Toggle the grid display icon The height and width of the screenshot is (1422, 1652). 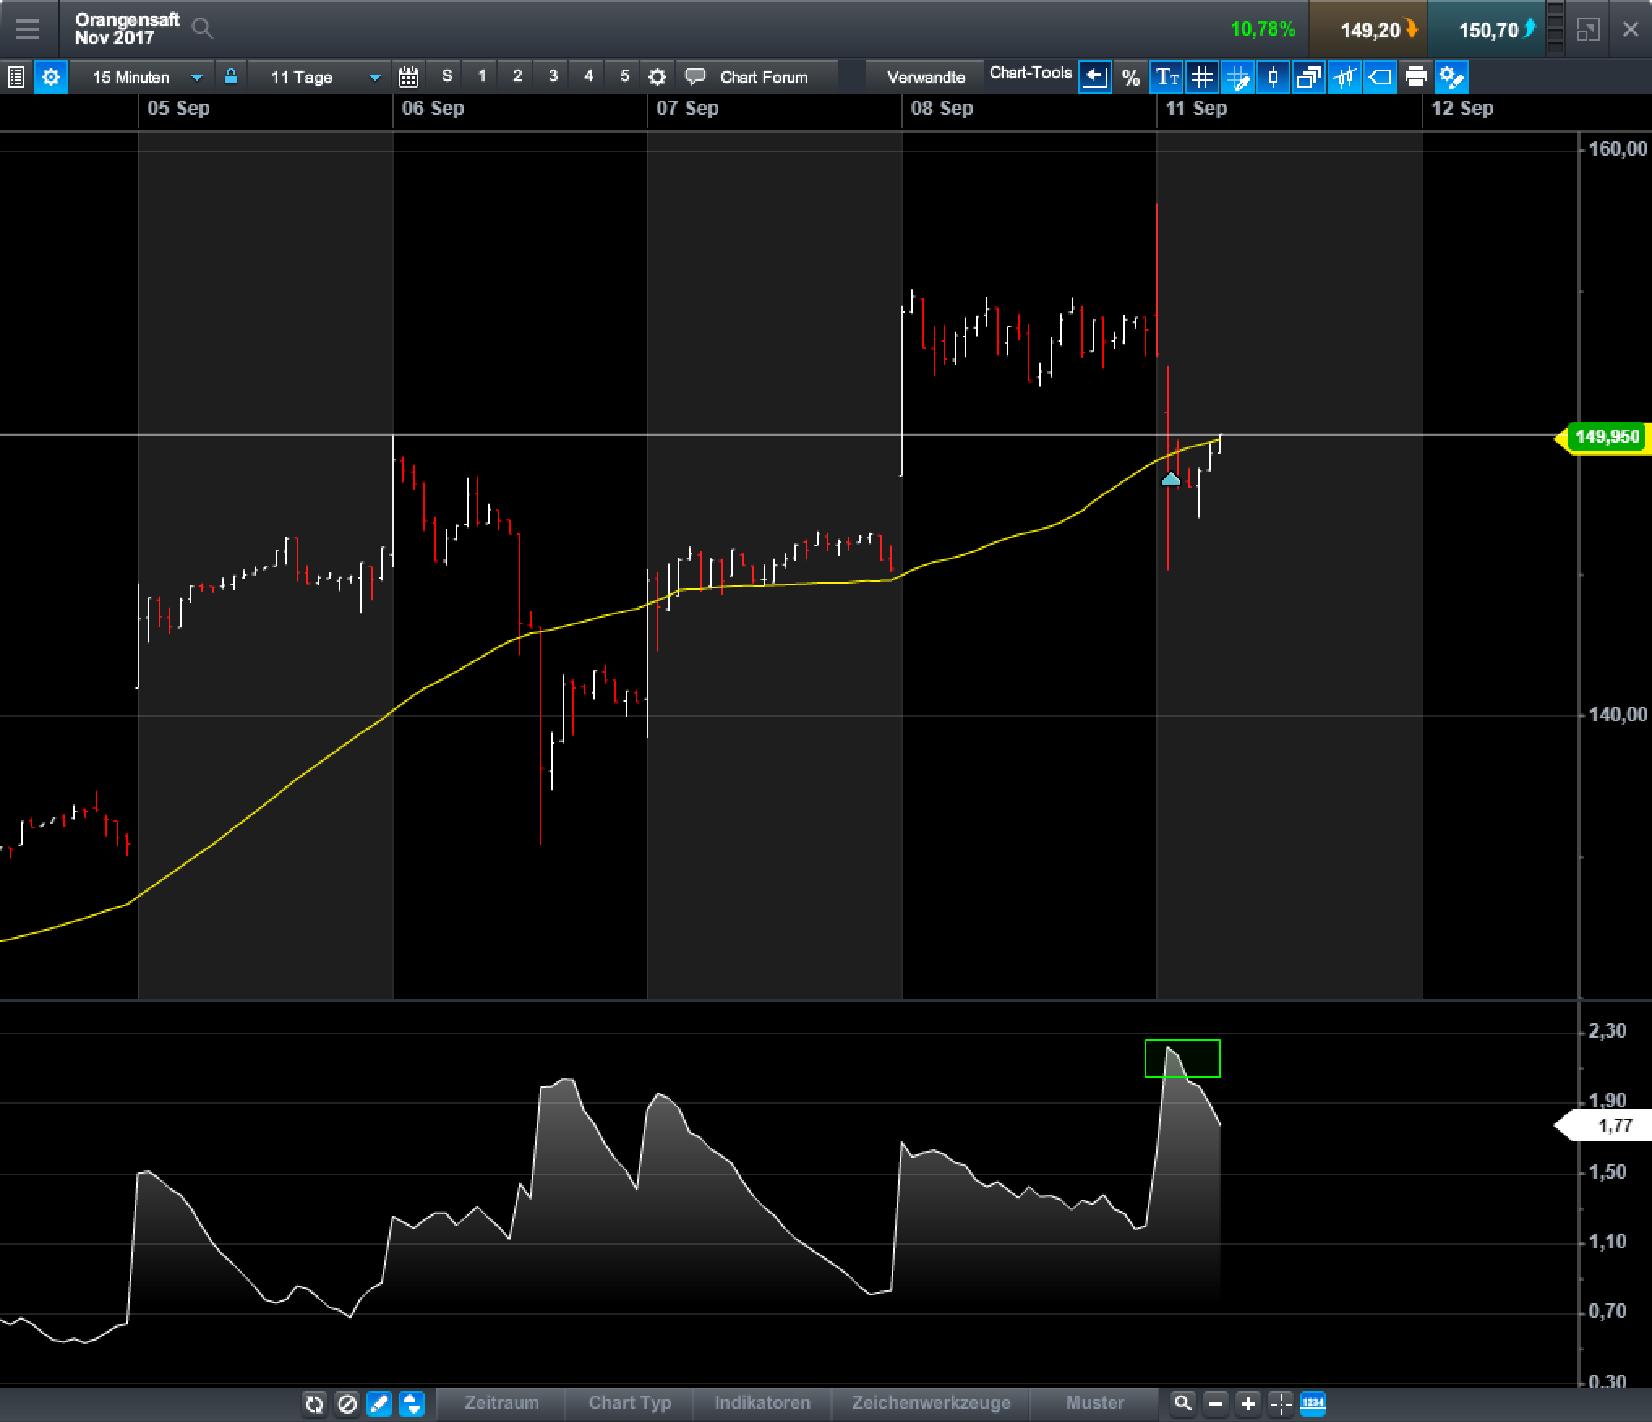(x=1201, y=77)
